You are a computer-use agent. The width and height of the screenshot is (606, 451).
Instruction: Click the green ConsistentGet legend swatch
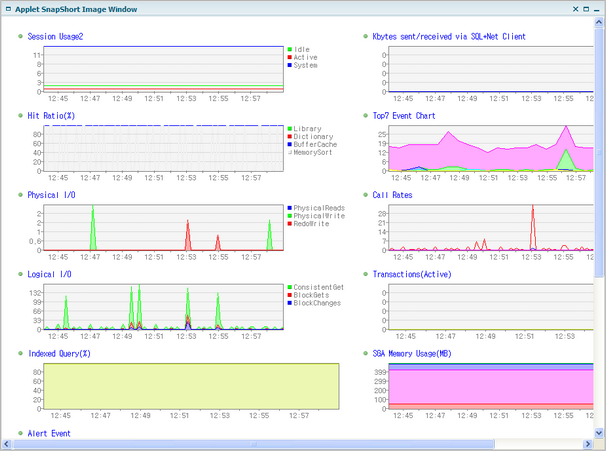(290, 287)
